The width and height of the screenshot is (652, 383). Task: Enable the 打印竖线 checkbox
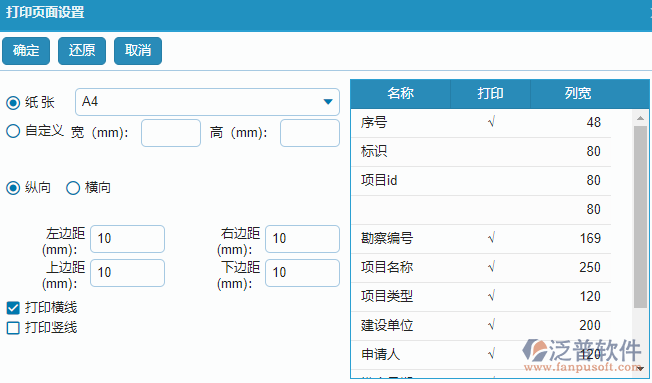click(x=13, y=328)
